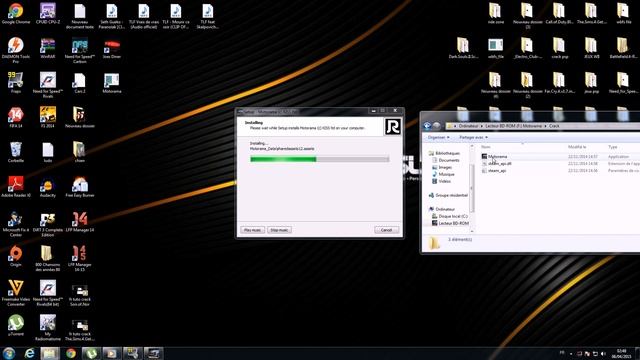Viewport: 640px width, 360px height.
Task: Open Google Chrome desktop shortcut
Action: [16, 13]
